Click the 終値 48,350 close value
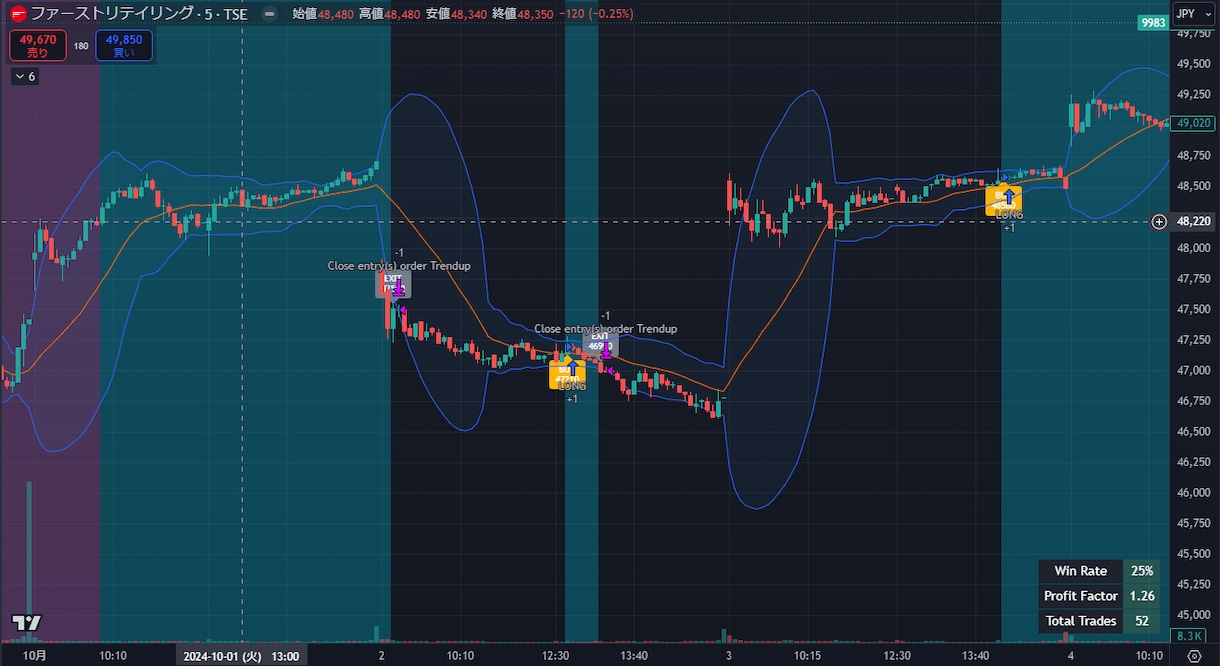 [524, 14]
